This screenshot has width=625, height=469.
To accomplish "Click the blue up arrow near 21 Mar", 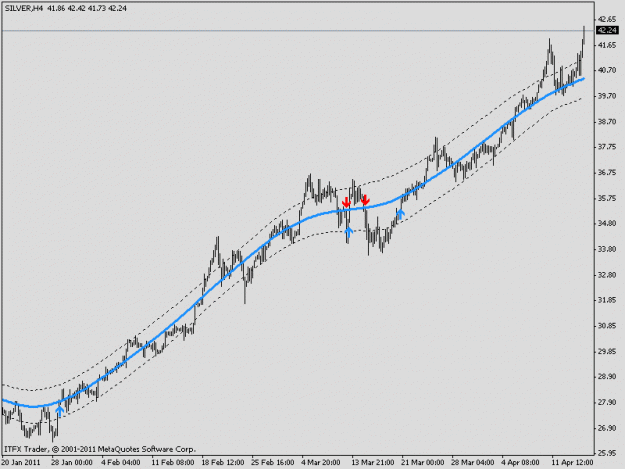I will pyautogui.click(x=401, y=214).
